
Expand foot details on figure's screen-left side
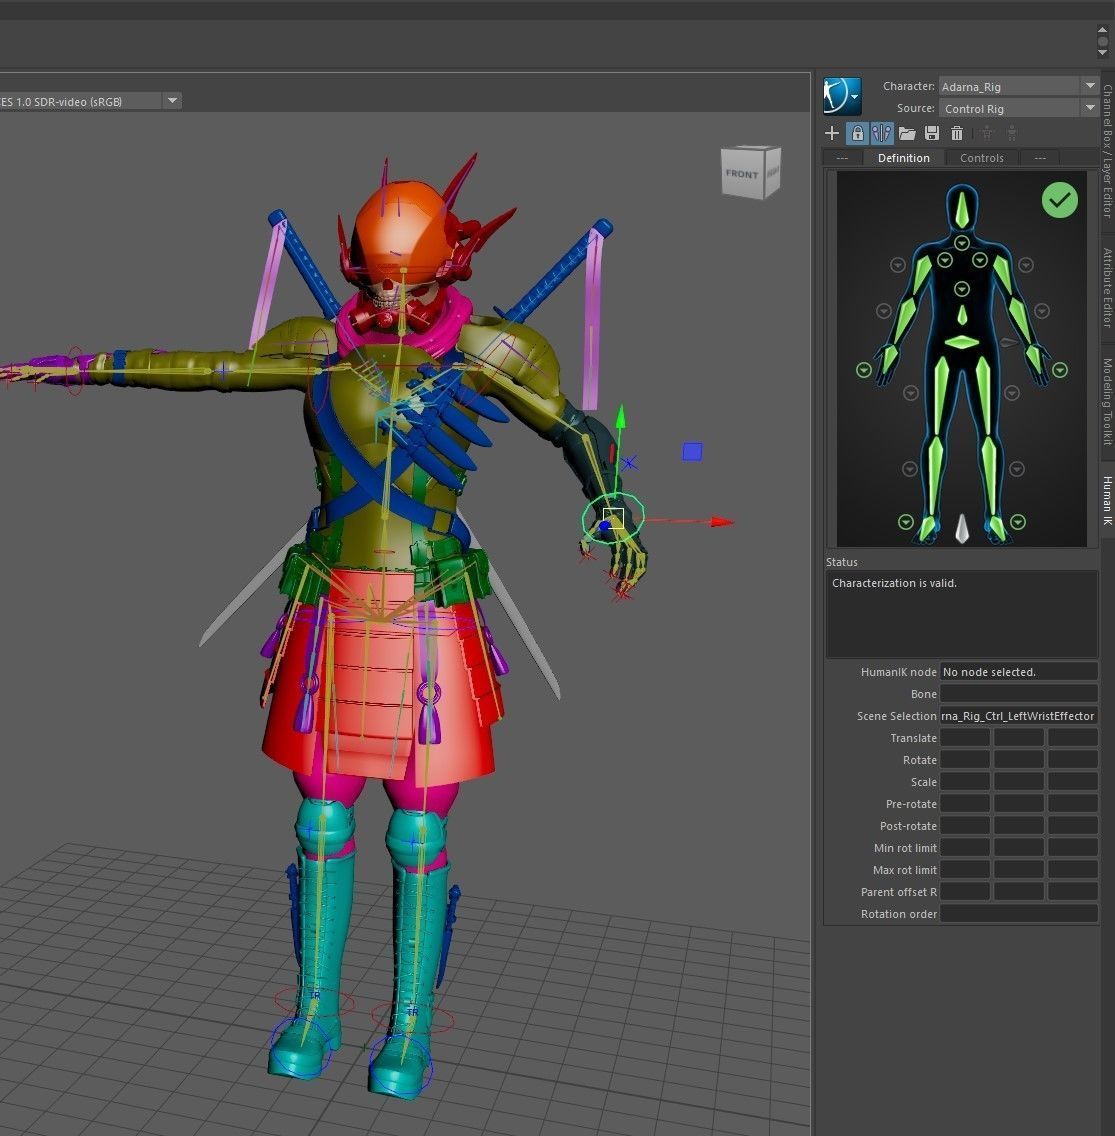point(906,522)
